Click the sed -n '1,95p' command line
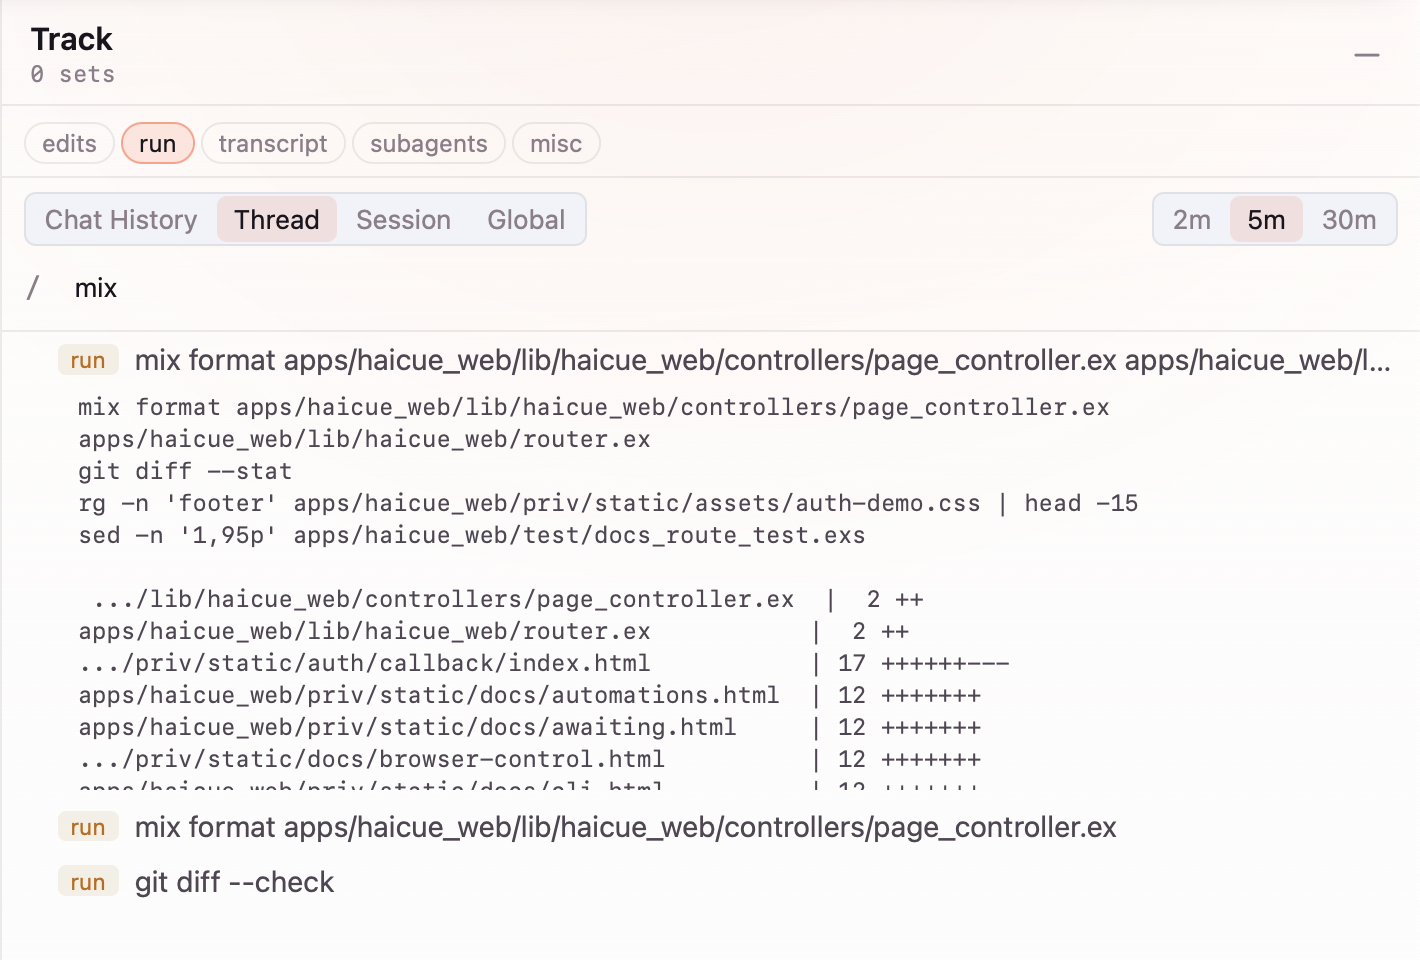Screen dimensions: 1420x960 pyautogui.click(x=472, y=536)
